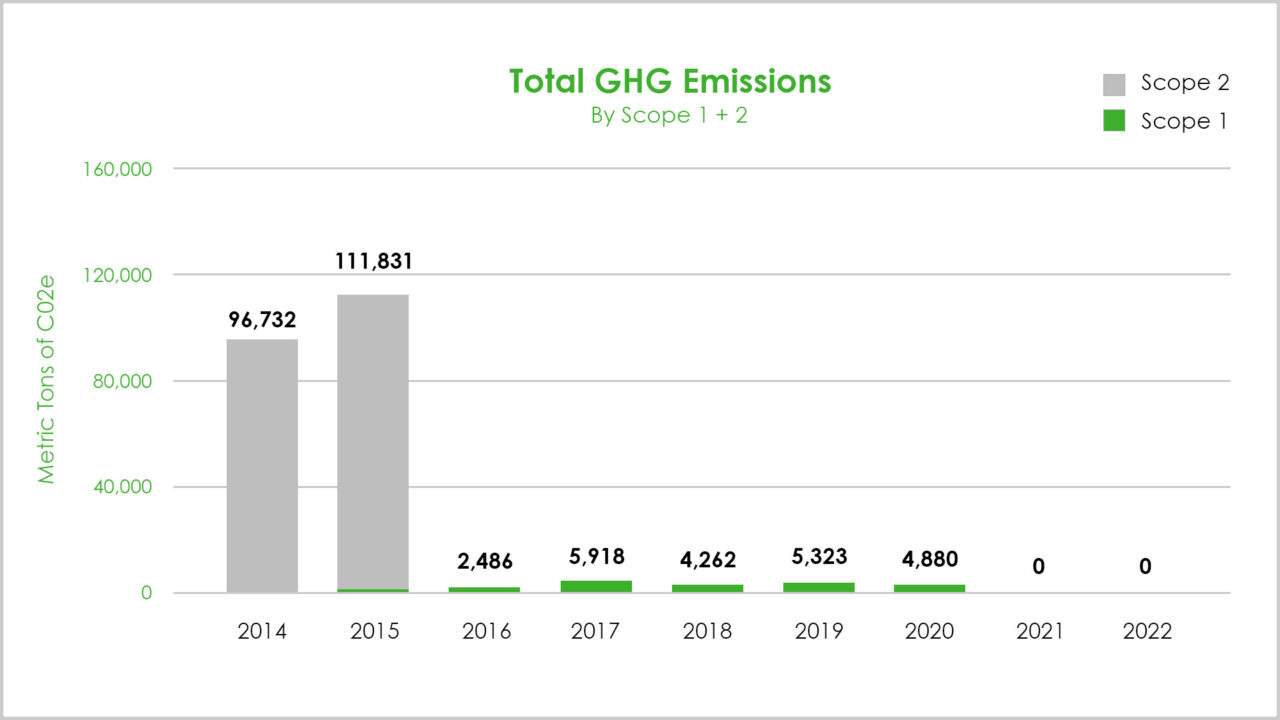
Task: Click the By Scope 1 + 2 subtitle
Action: click(x=669, y=115)
